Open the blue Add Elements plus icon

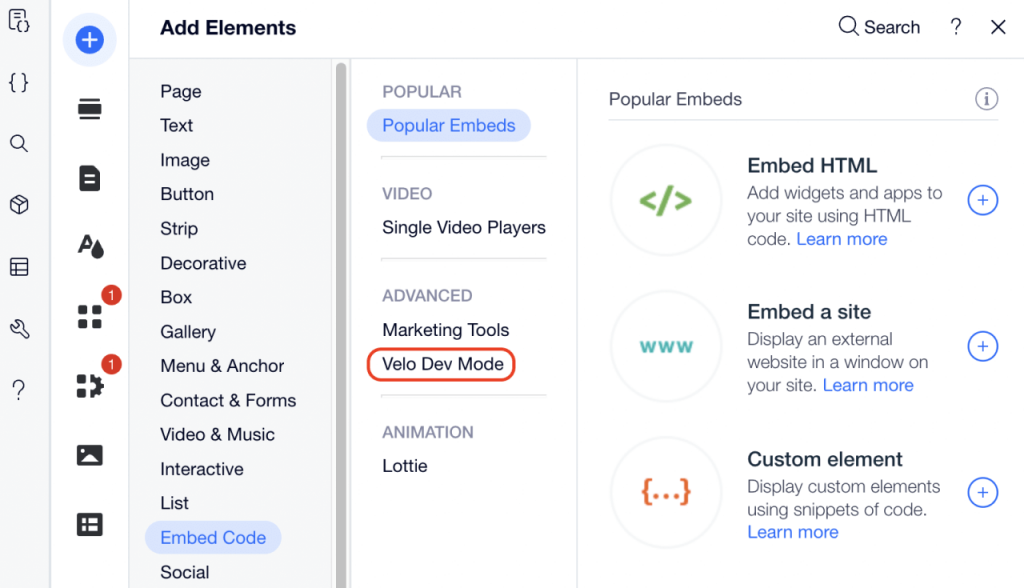89,40
